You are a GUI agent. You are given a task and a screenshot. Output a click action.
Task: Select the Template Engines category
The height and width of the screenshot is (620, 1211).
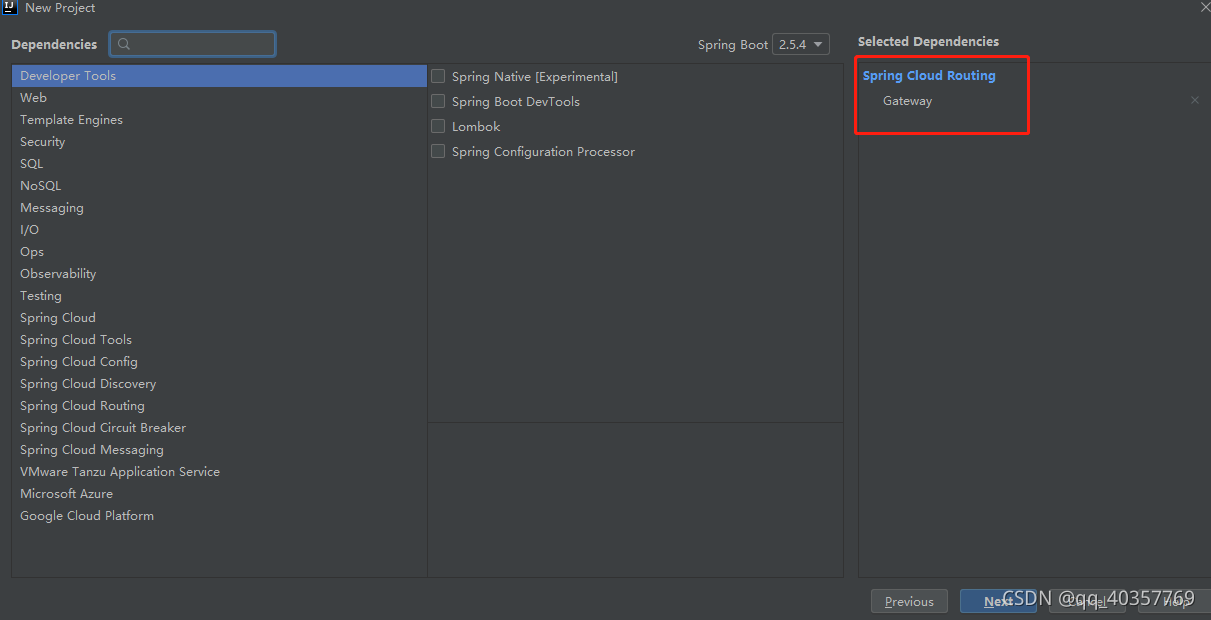219,120
